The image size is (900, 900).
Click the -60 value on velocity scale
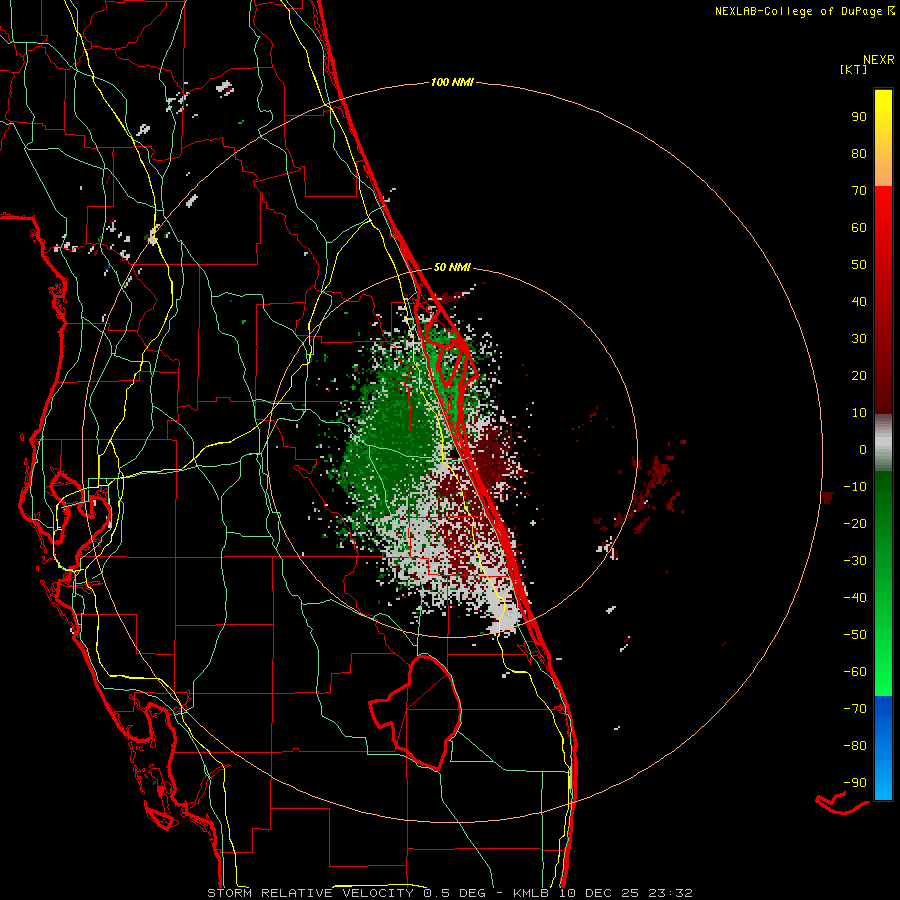coord(855,672)
